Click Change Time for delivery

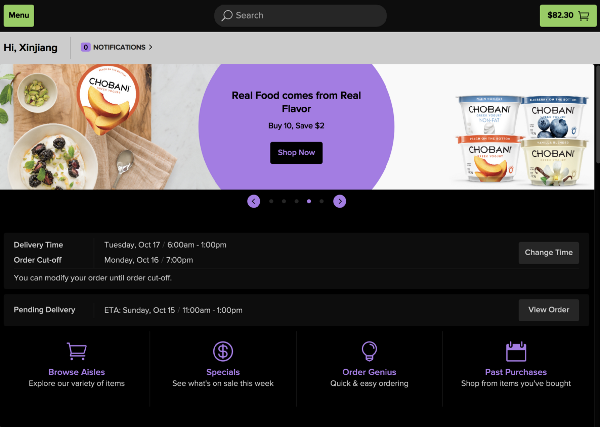(549, 253)
